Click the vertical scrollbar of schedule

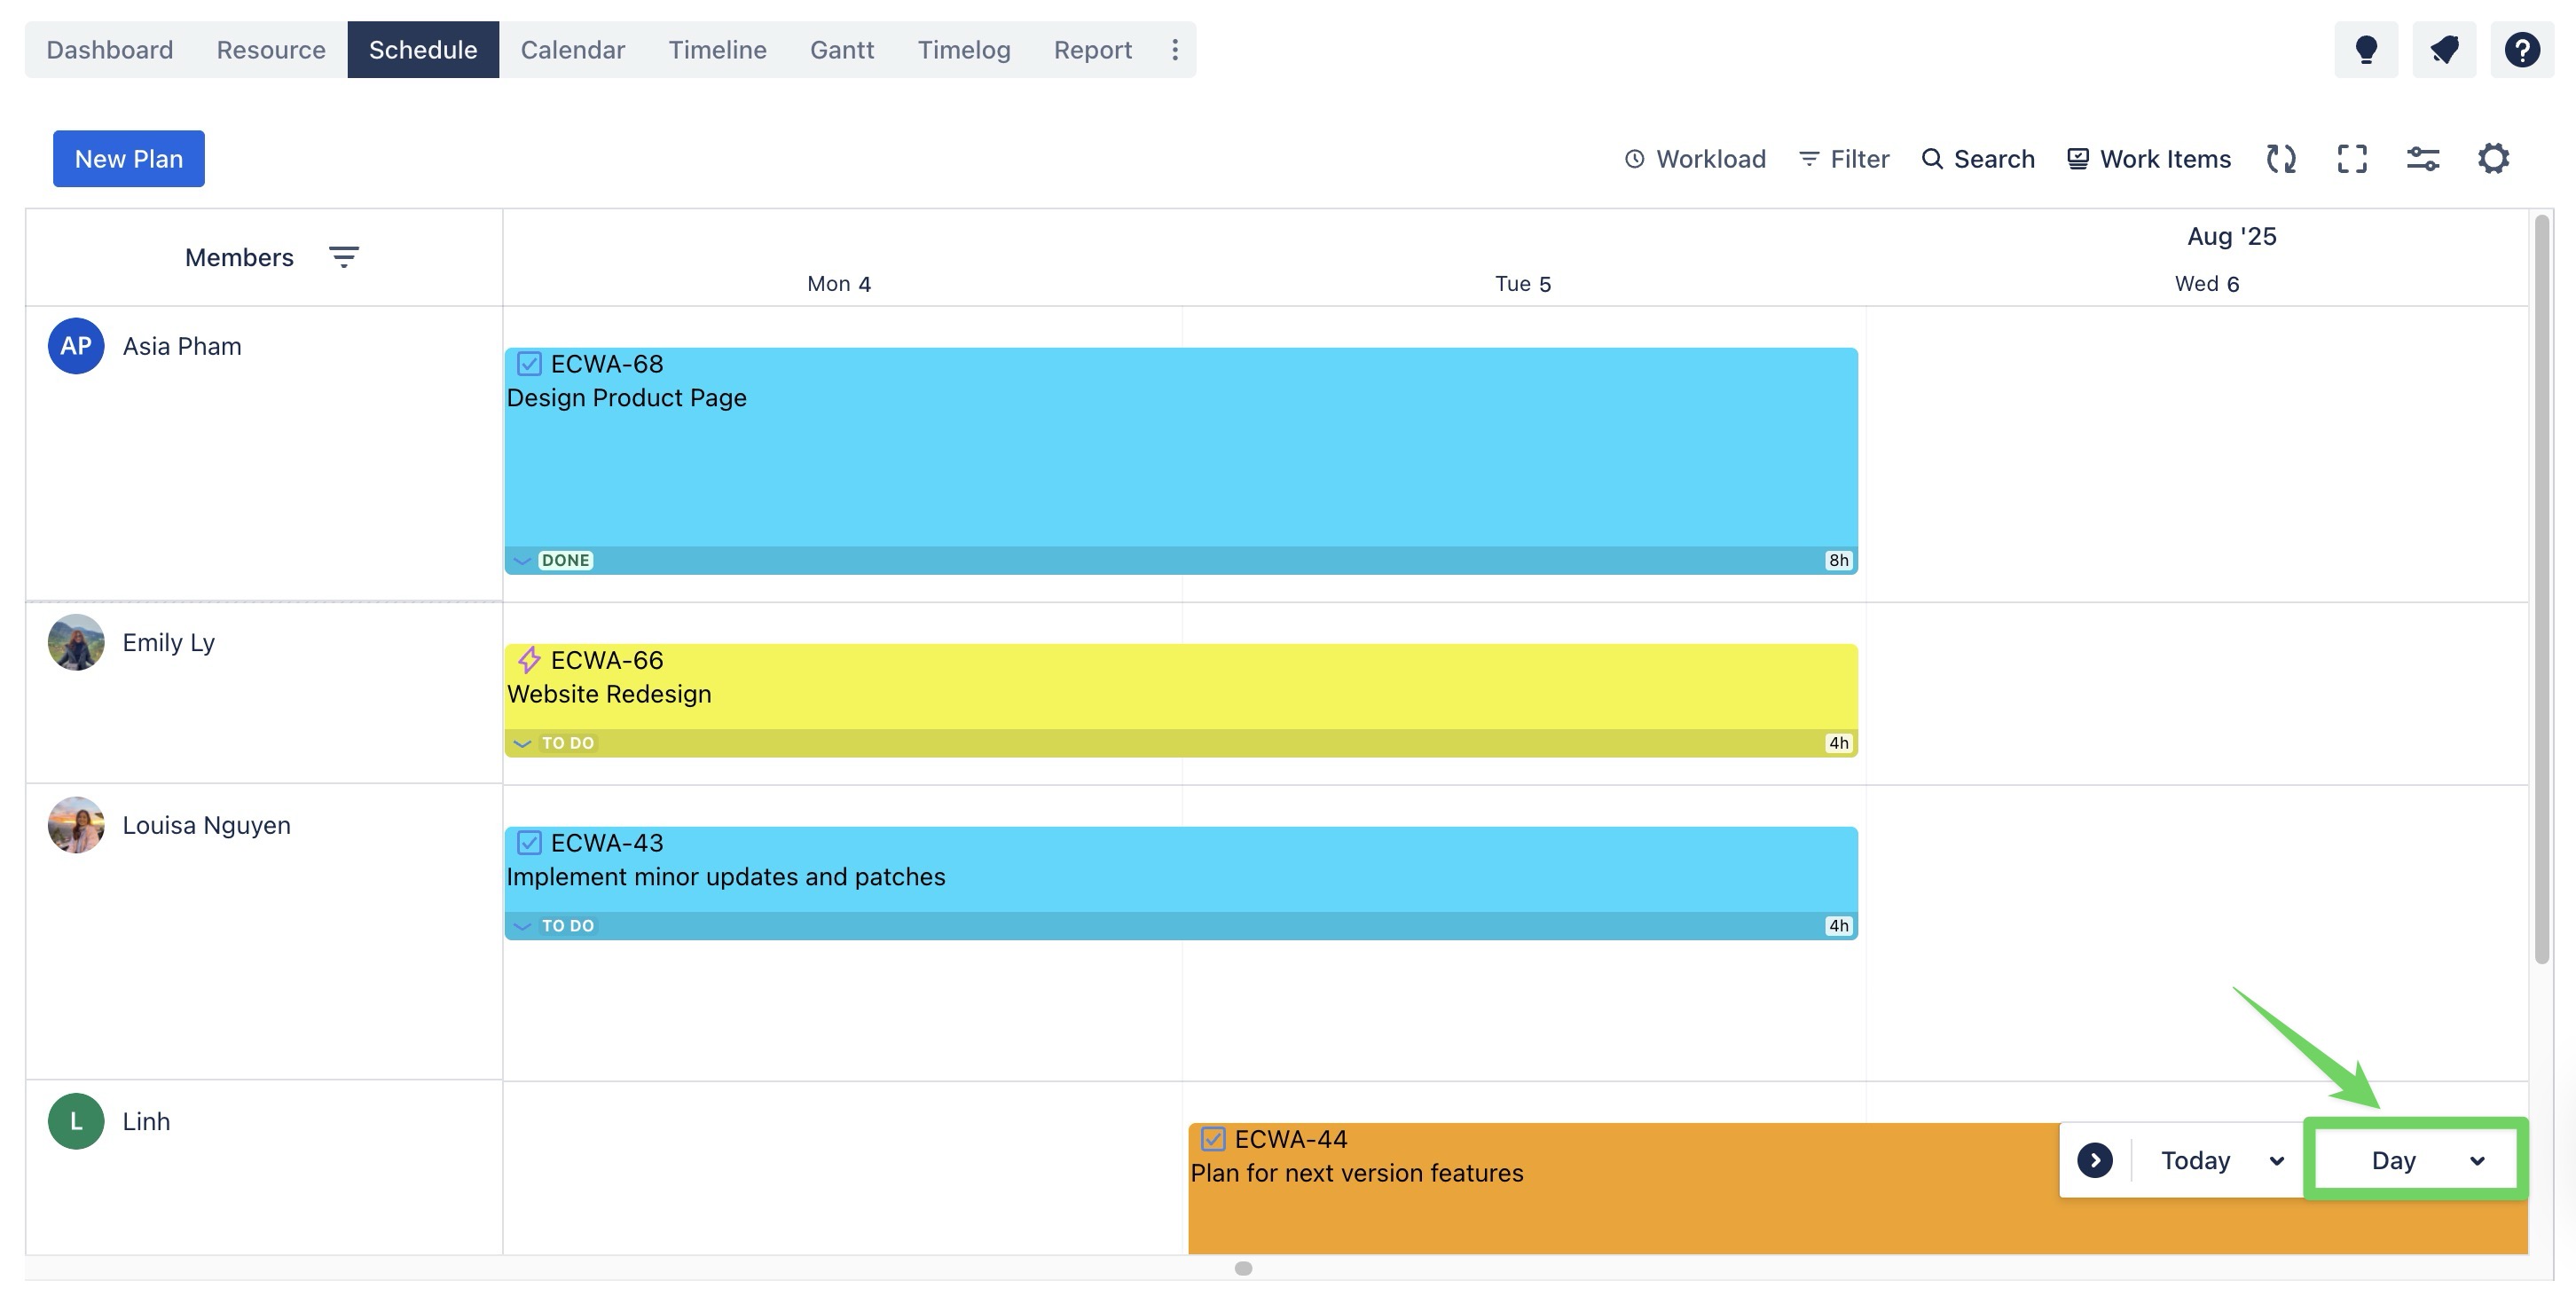click(x=2541, y=590)
